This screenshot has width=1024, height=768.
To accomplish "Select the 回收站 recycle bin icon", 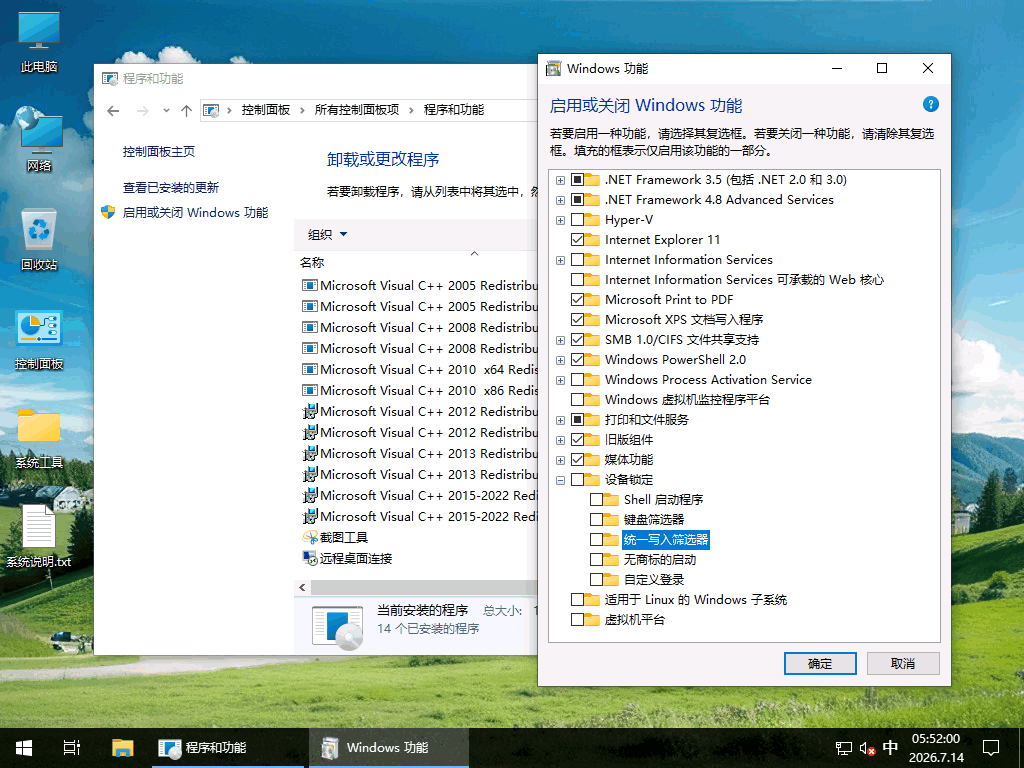I will pyautogui.click(x=39, y=240).
